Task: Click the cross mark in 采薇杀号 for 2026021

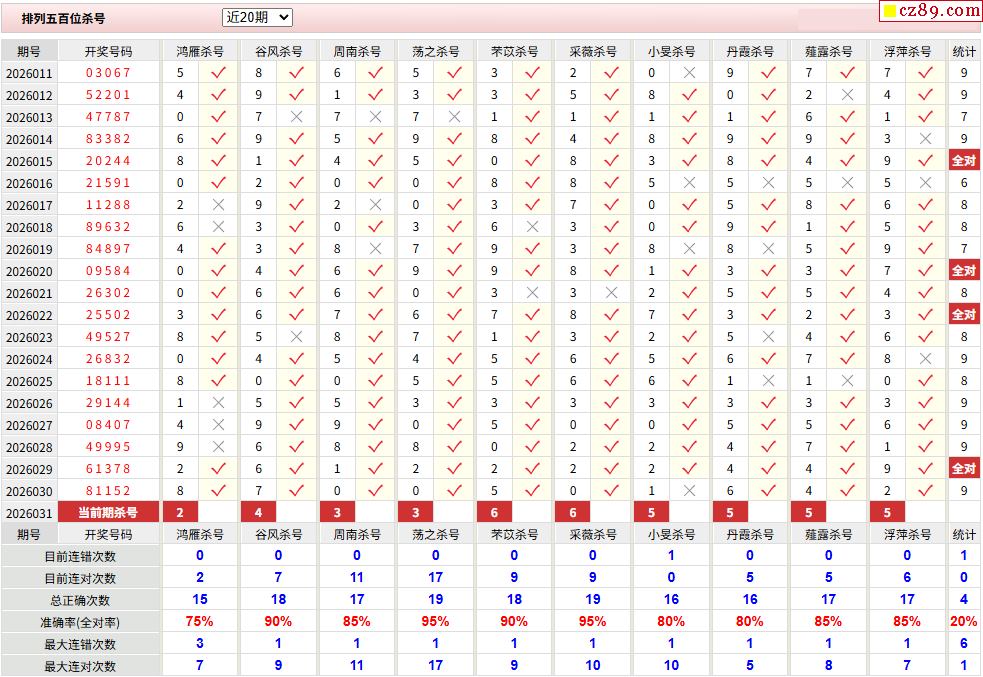Action: (x=611, y=293)
